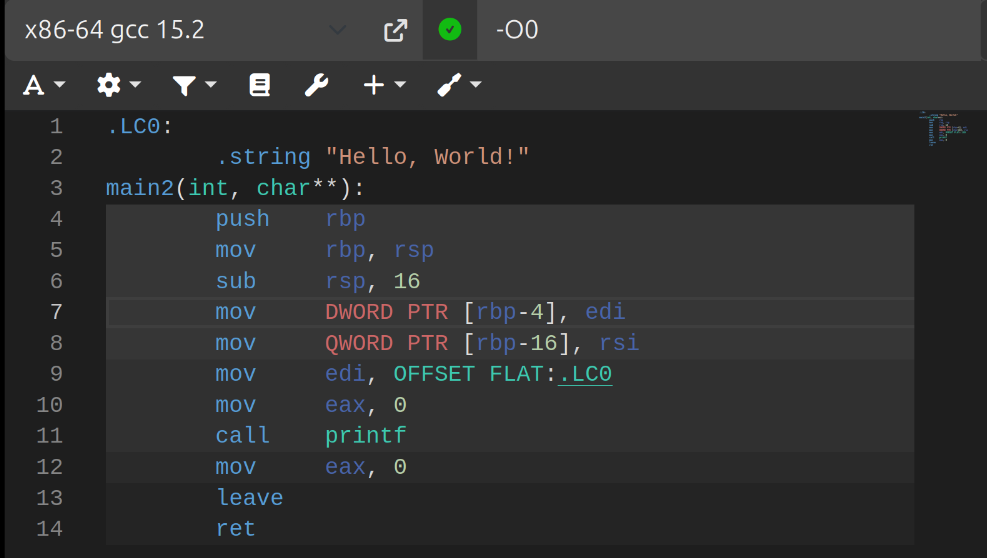Open the add tool menu

[x=459, y=84]
